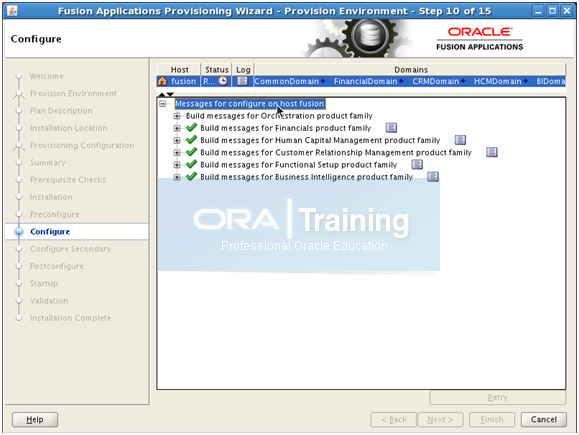Click CRMDomain in the fusion row
This screenshot has width=579, height=435.
click(436, 81)
